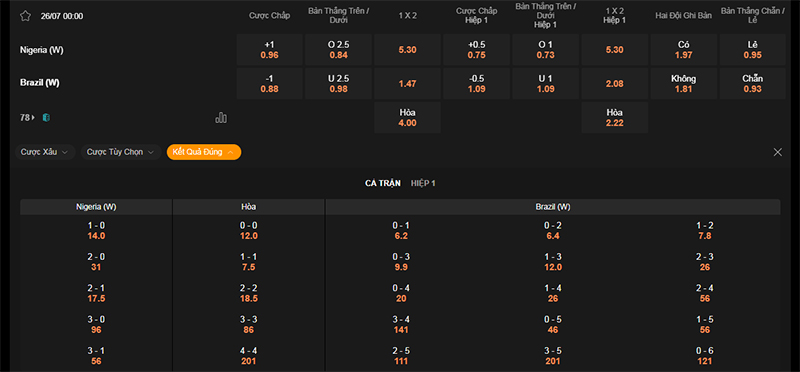Select Lẻ odd goals at 0.95
The height and width of the screenshot is (372, 800).
[753, 50]
